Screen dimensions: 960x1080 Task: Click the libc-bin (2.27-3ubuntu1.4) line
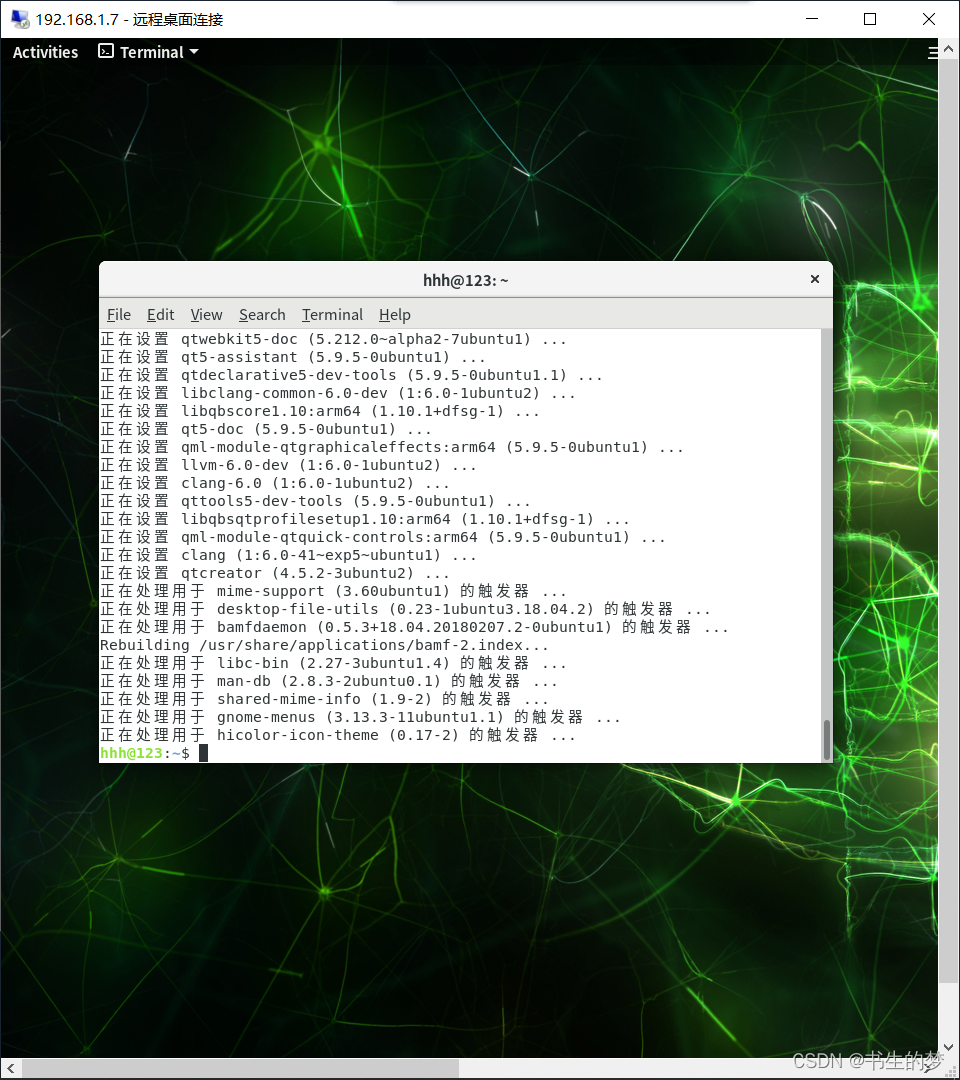click(333, 663)
